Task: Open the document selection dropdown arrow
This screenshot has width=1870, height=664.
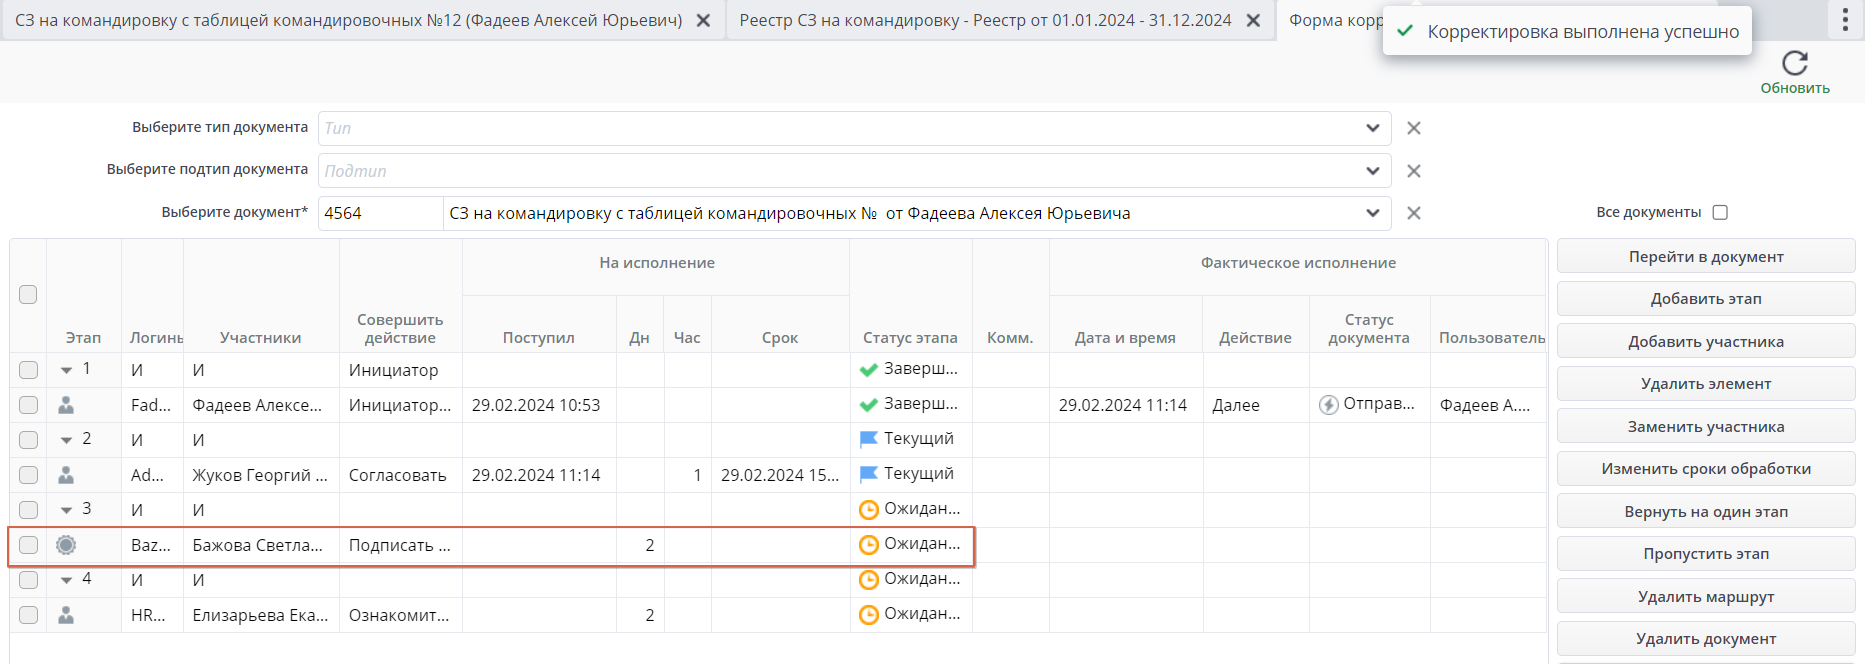Action: [1372, 213]
